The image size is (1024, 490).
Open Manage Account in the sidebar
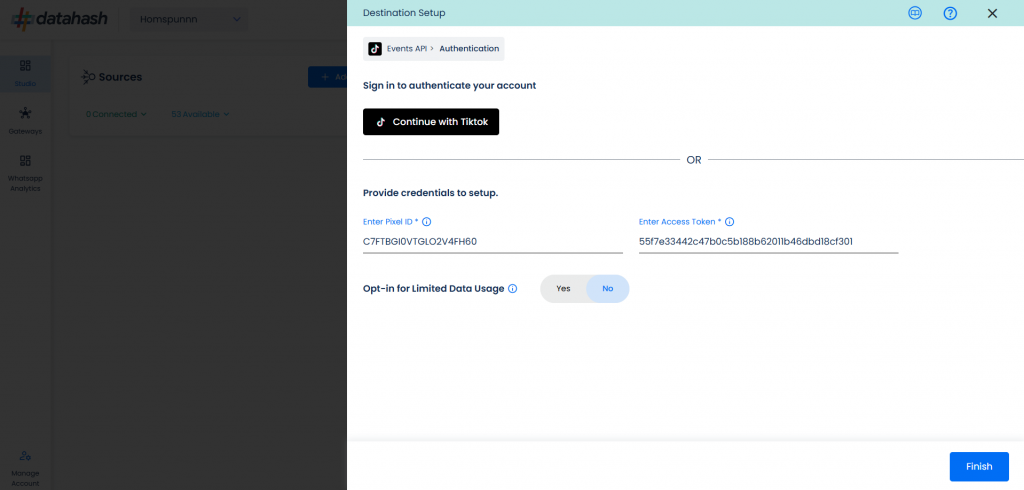[25, 468]
